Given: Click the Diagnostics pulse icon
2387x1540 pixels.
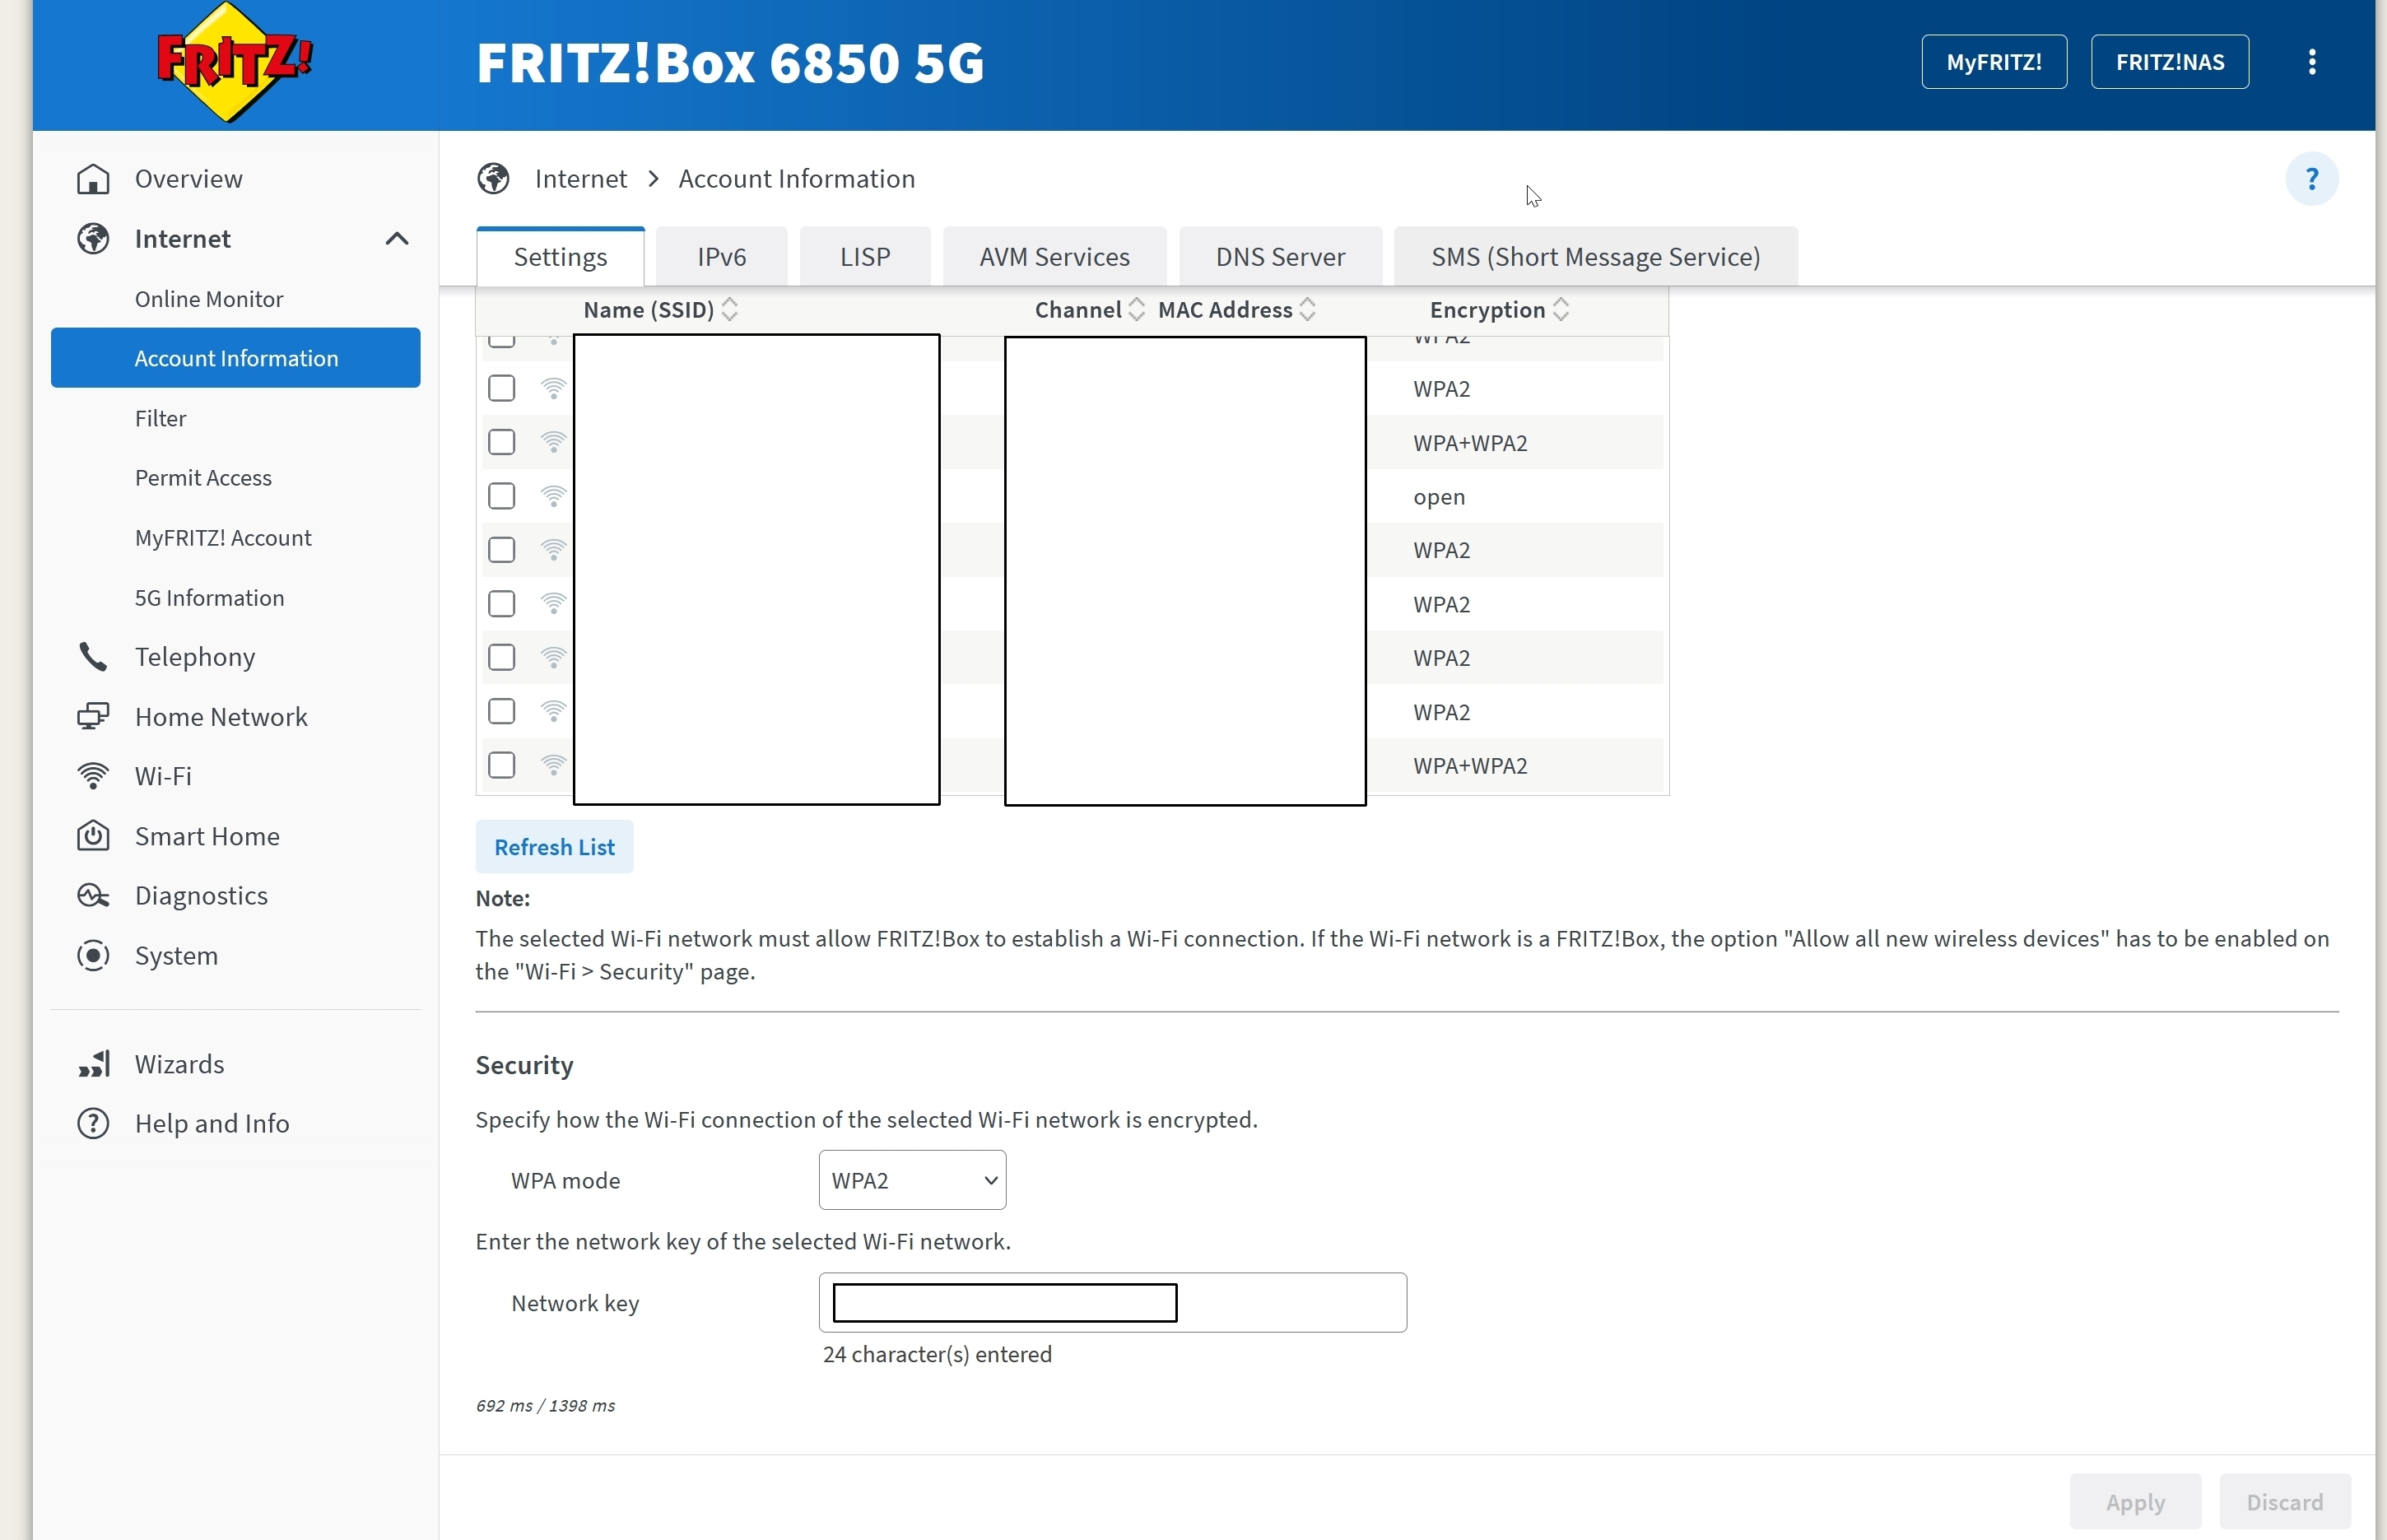Looking at the screenshot, I should (x=93, y=896).
